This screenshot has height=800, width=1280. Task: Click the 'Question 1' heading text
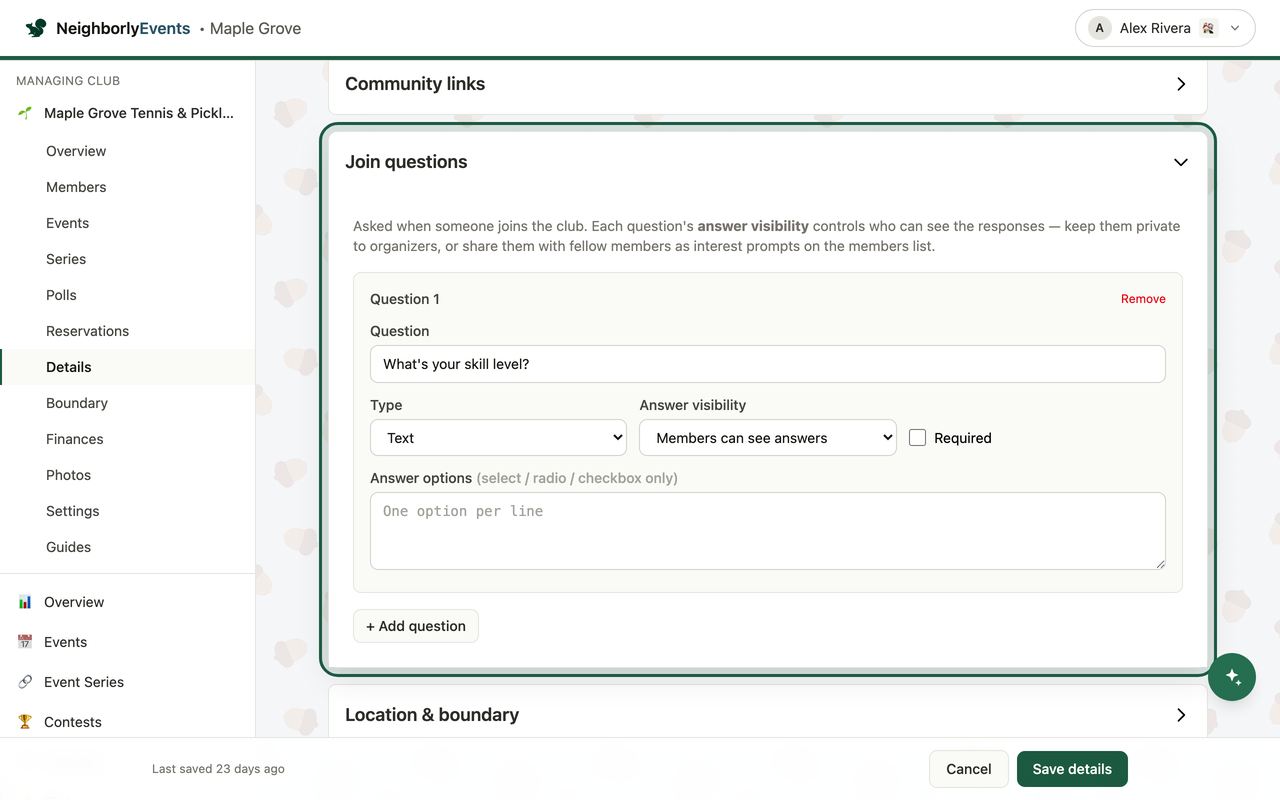pos(405,299)
